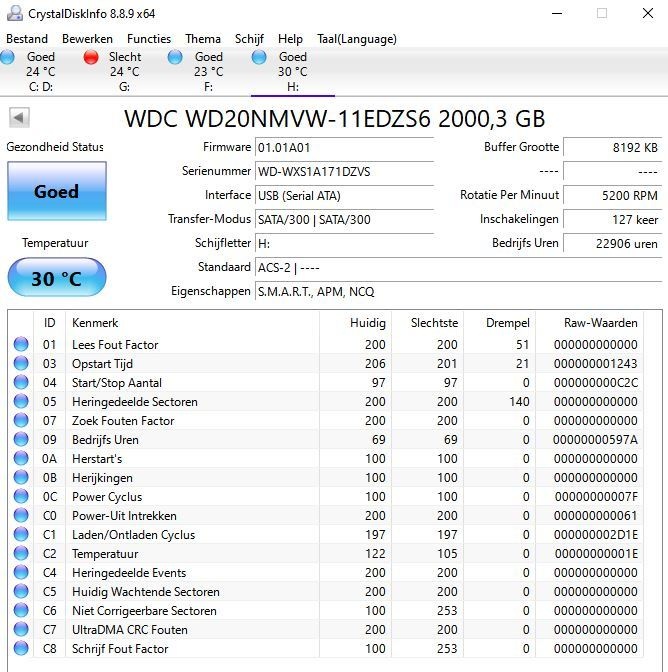Click the status orb for Laden/Ontladen Cyclus
This screenshot has height=672, width=668.
[x=21, y=534]
